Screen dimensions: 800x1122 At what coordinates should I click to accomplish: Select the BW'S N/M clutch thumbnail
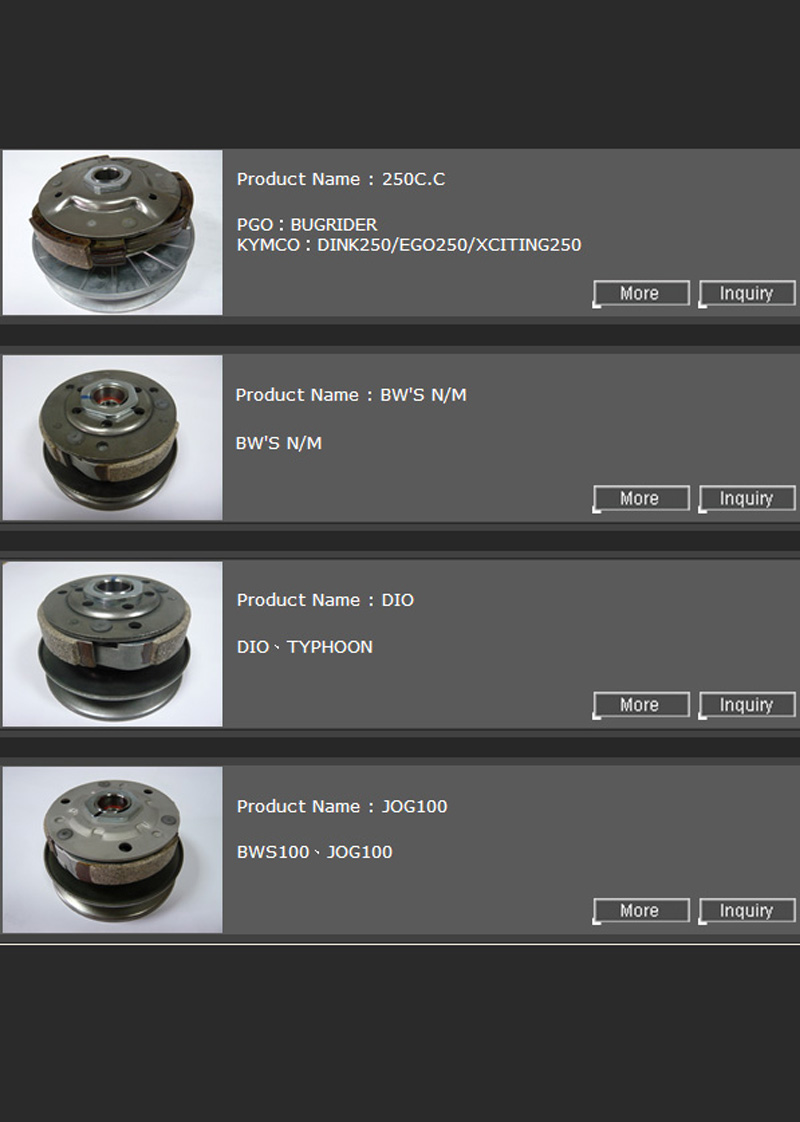coord(112,438)
